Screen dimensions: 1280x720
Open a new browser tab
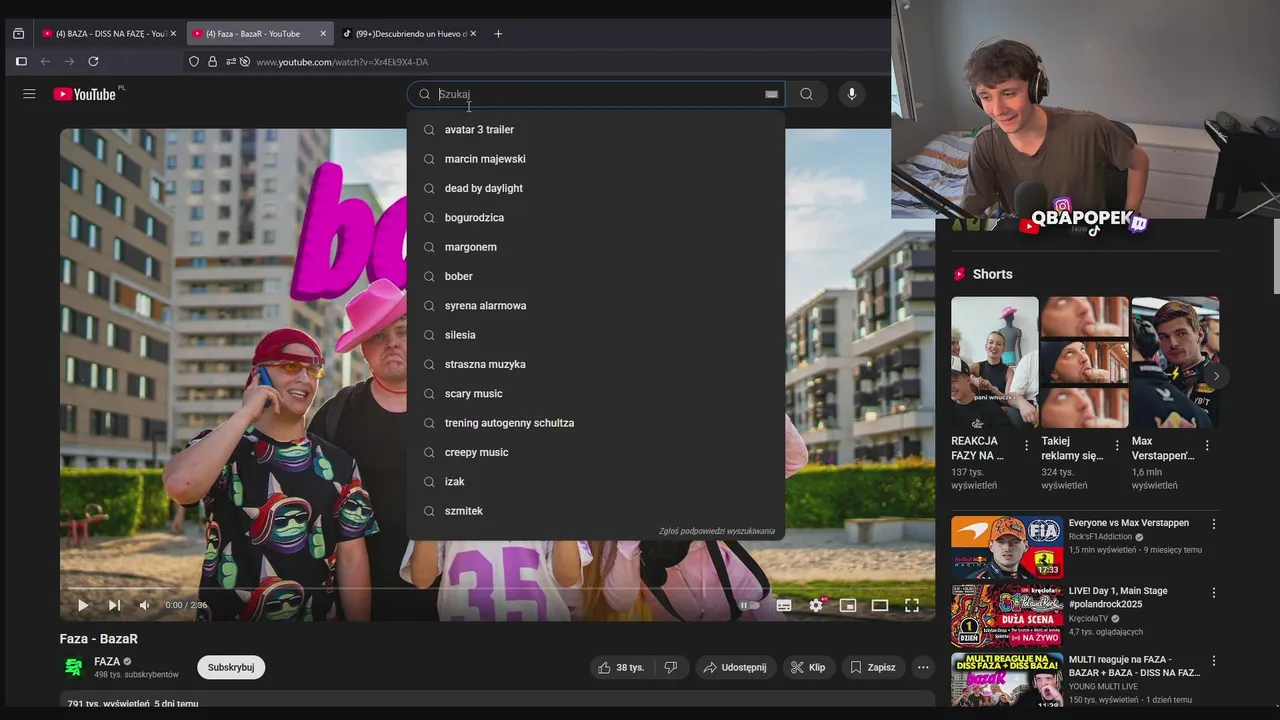click(498, 34)
